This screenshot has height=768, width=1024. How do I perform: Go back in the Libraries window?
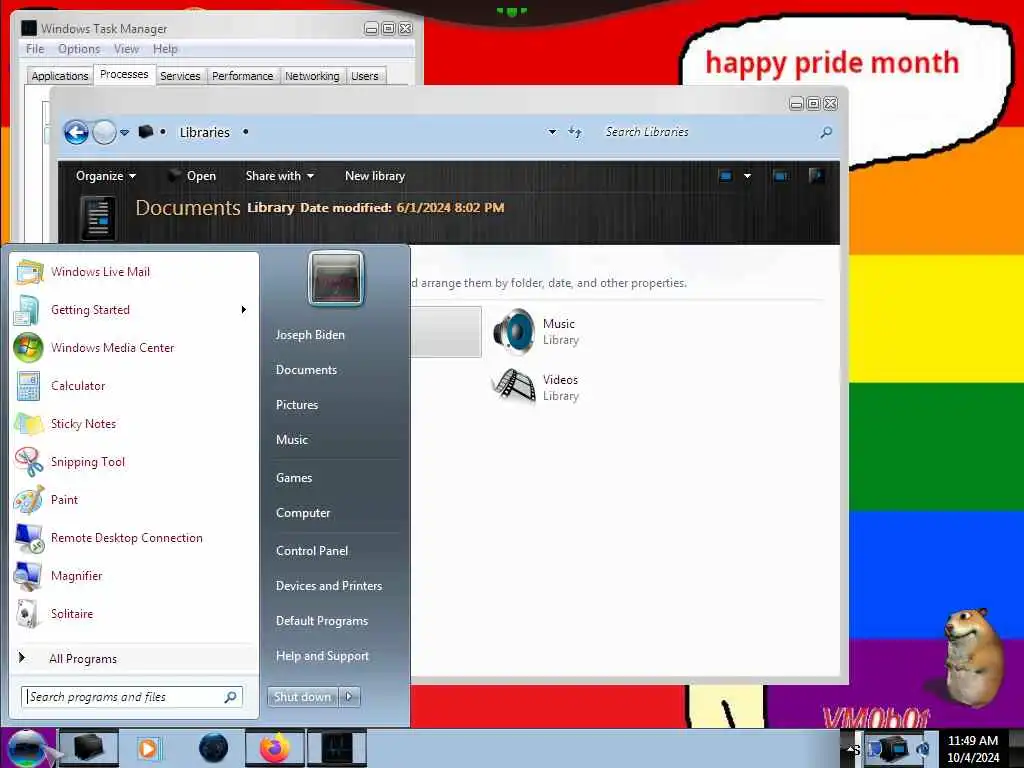tap(76, 133)
